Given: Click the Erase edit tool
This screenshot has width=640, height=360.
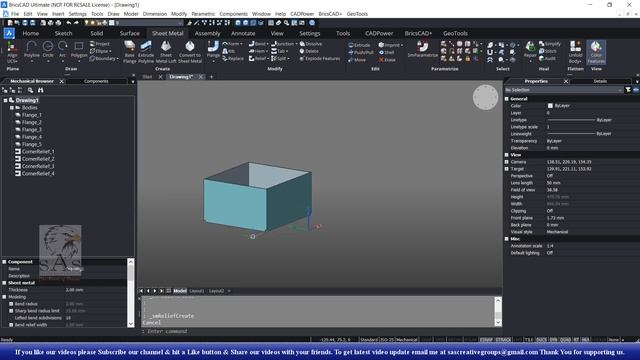Looking at the screenshot, I should coord(387,60).
